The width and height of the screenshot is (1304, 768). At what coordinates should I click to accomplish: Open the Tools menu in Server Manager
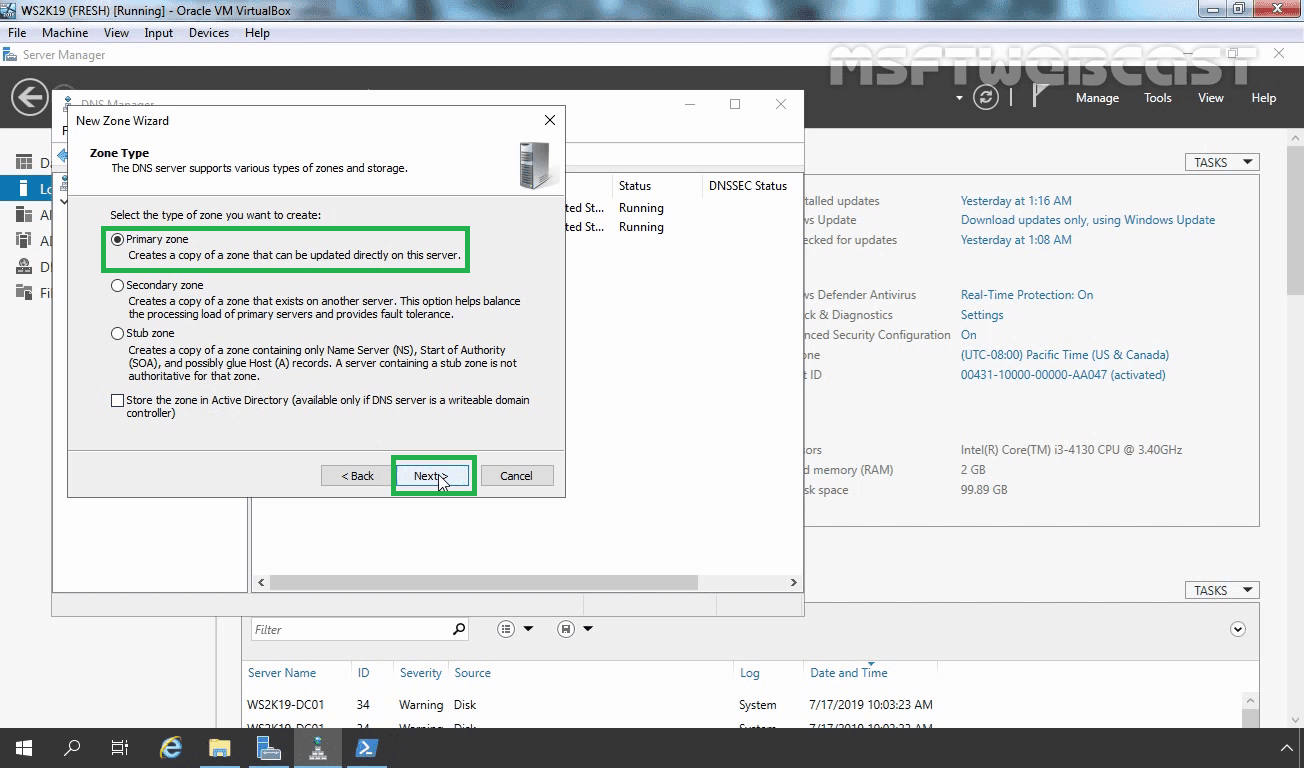(x=1158, y=98)
